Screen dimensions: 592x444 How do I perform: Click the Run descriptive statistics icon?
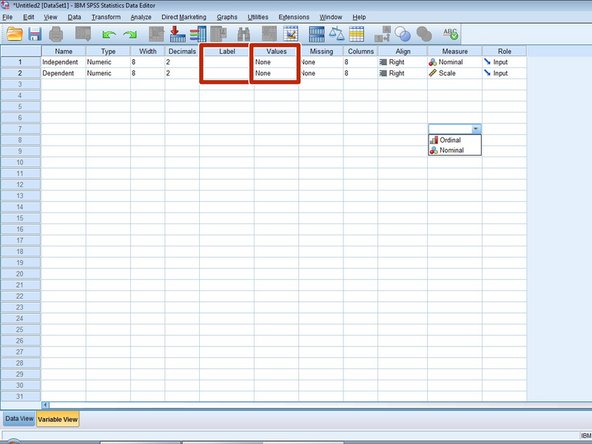pyautogui.click(x=219, y=34)
